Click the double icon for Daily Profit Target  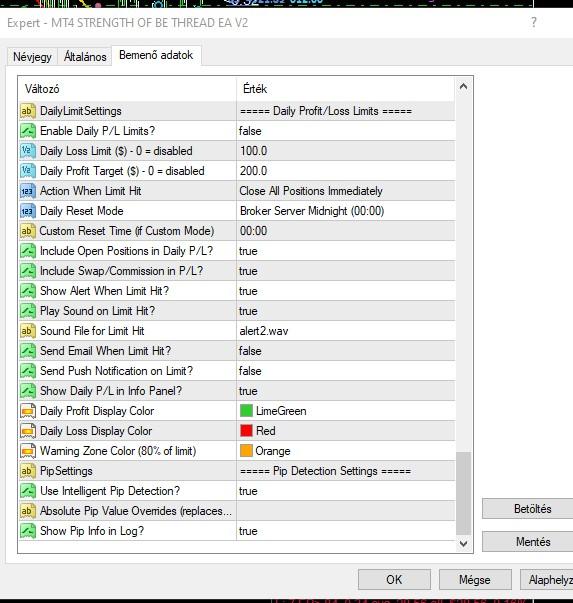click(28, 171)
